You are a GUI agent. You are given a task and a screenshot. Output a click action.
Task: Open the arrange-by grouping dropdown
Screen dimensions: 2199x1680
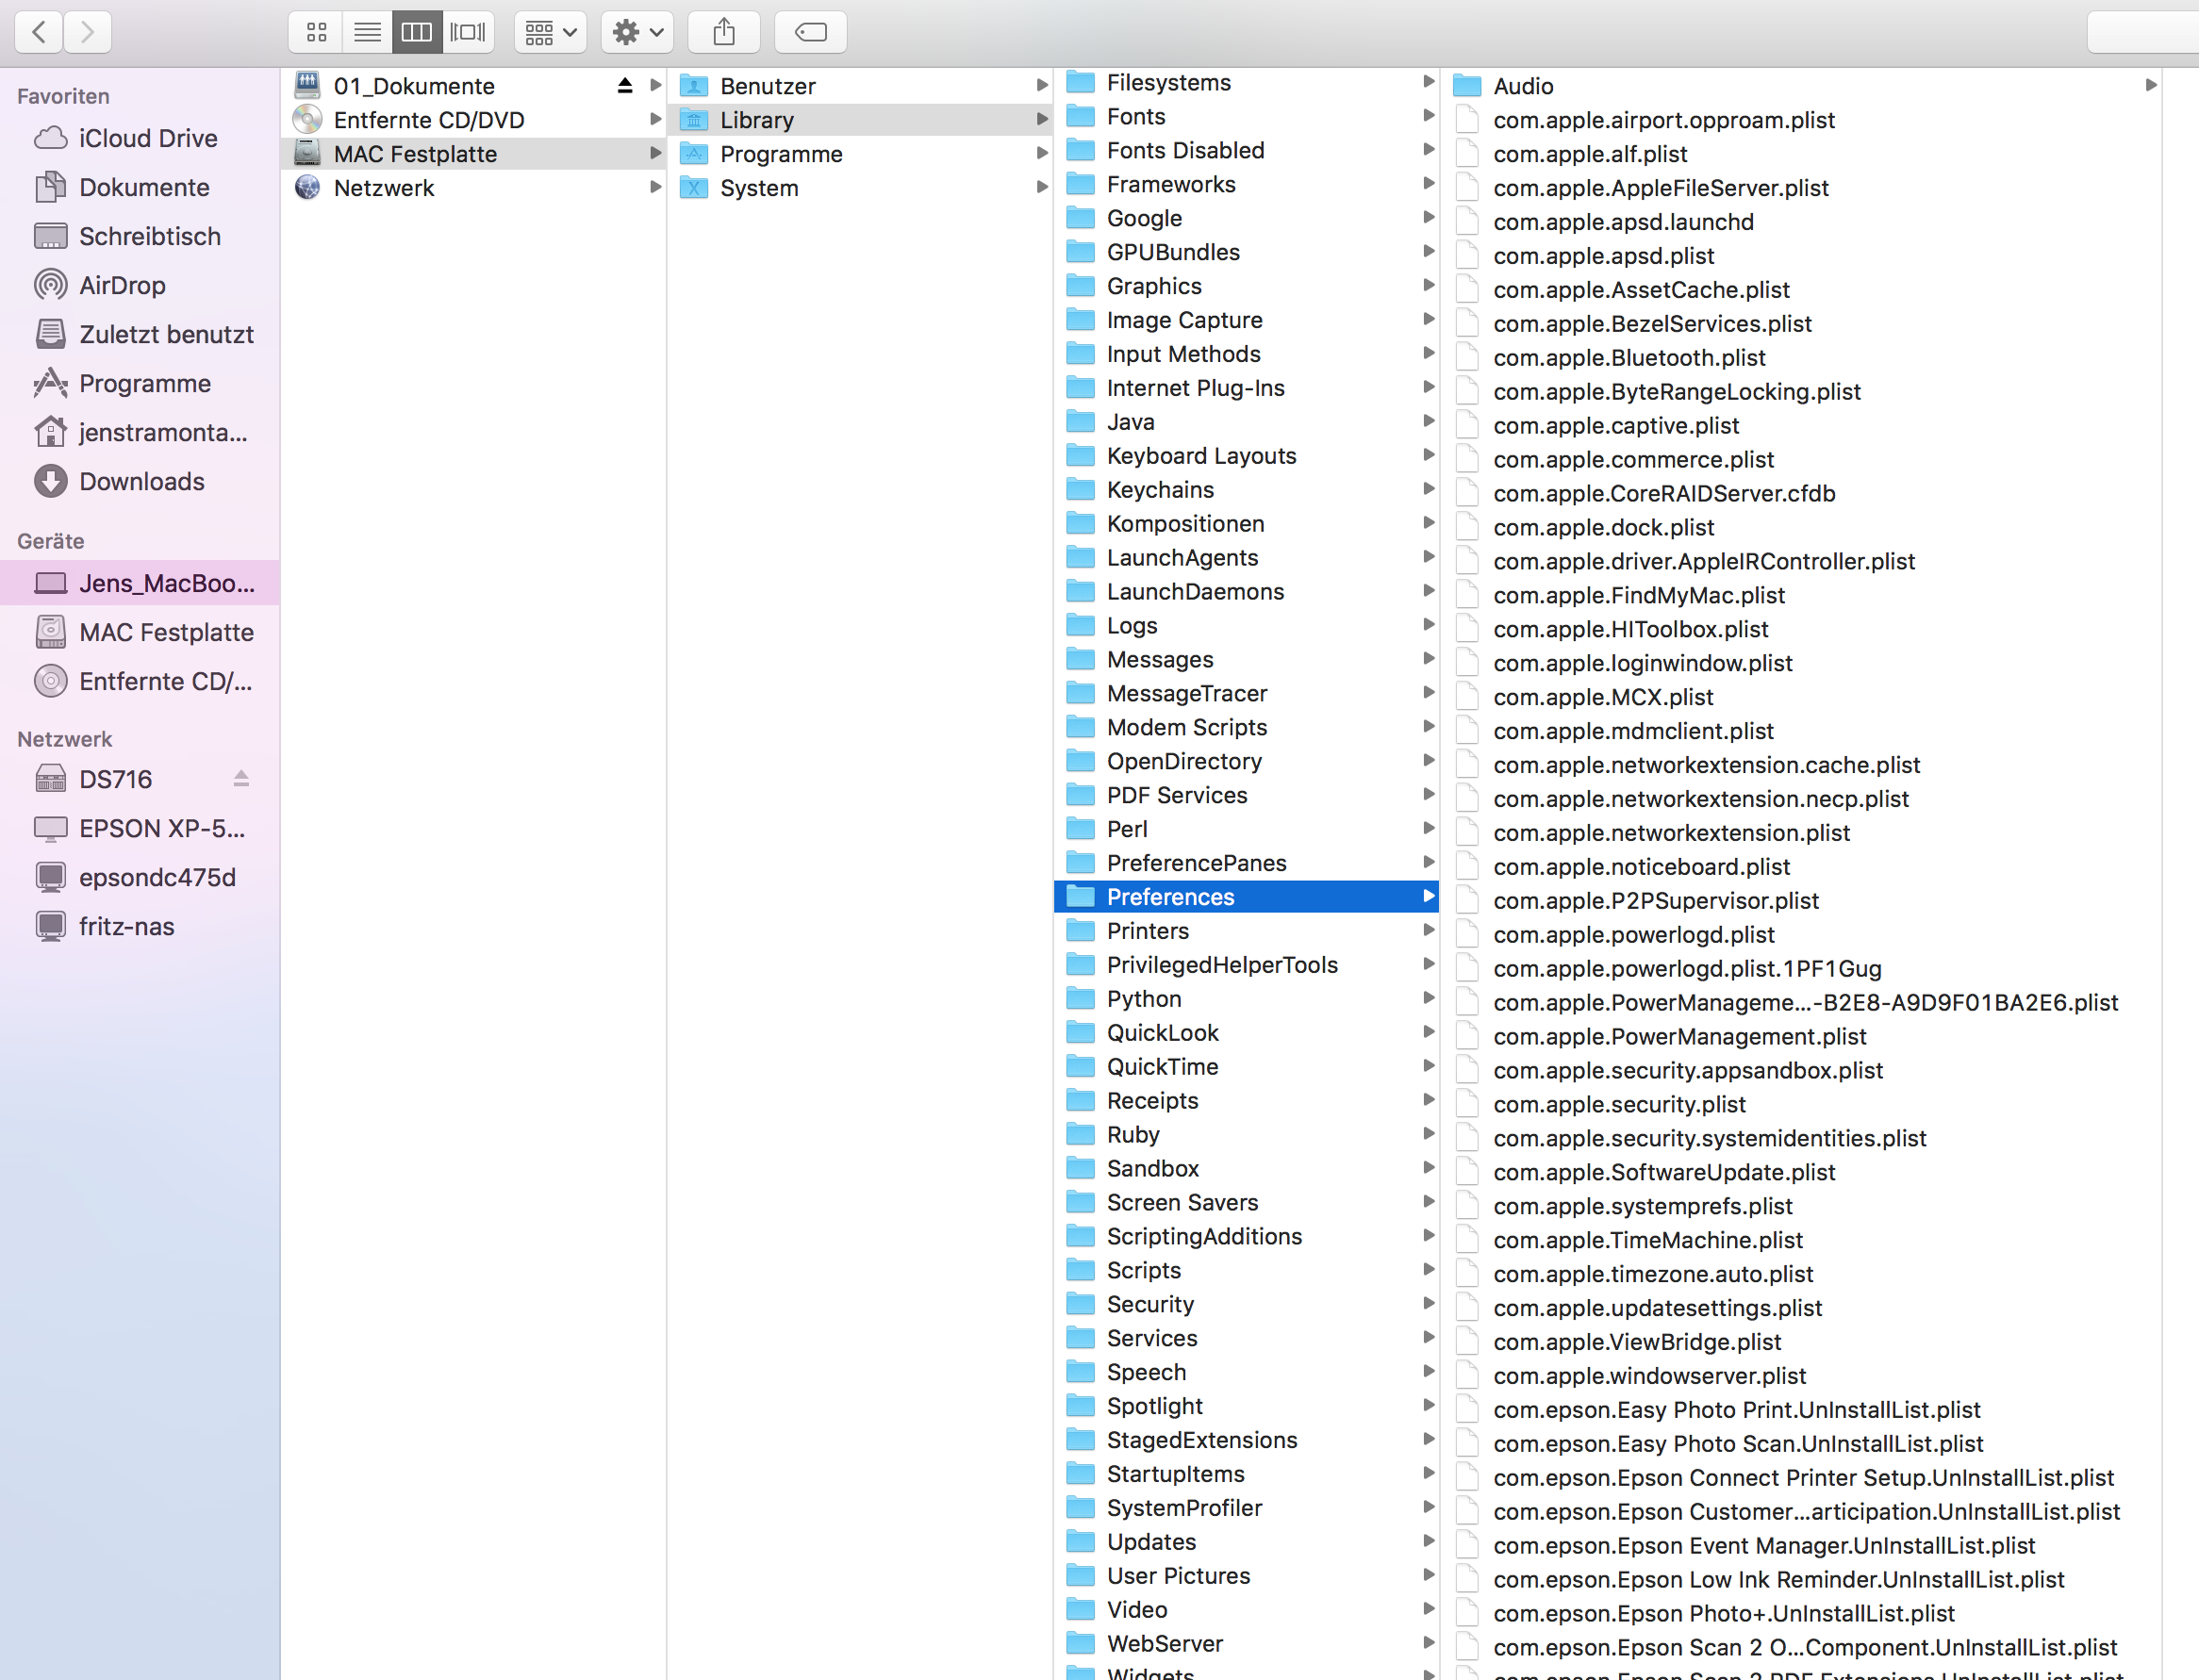[x=550, y=33]
